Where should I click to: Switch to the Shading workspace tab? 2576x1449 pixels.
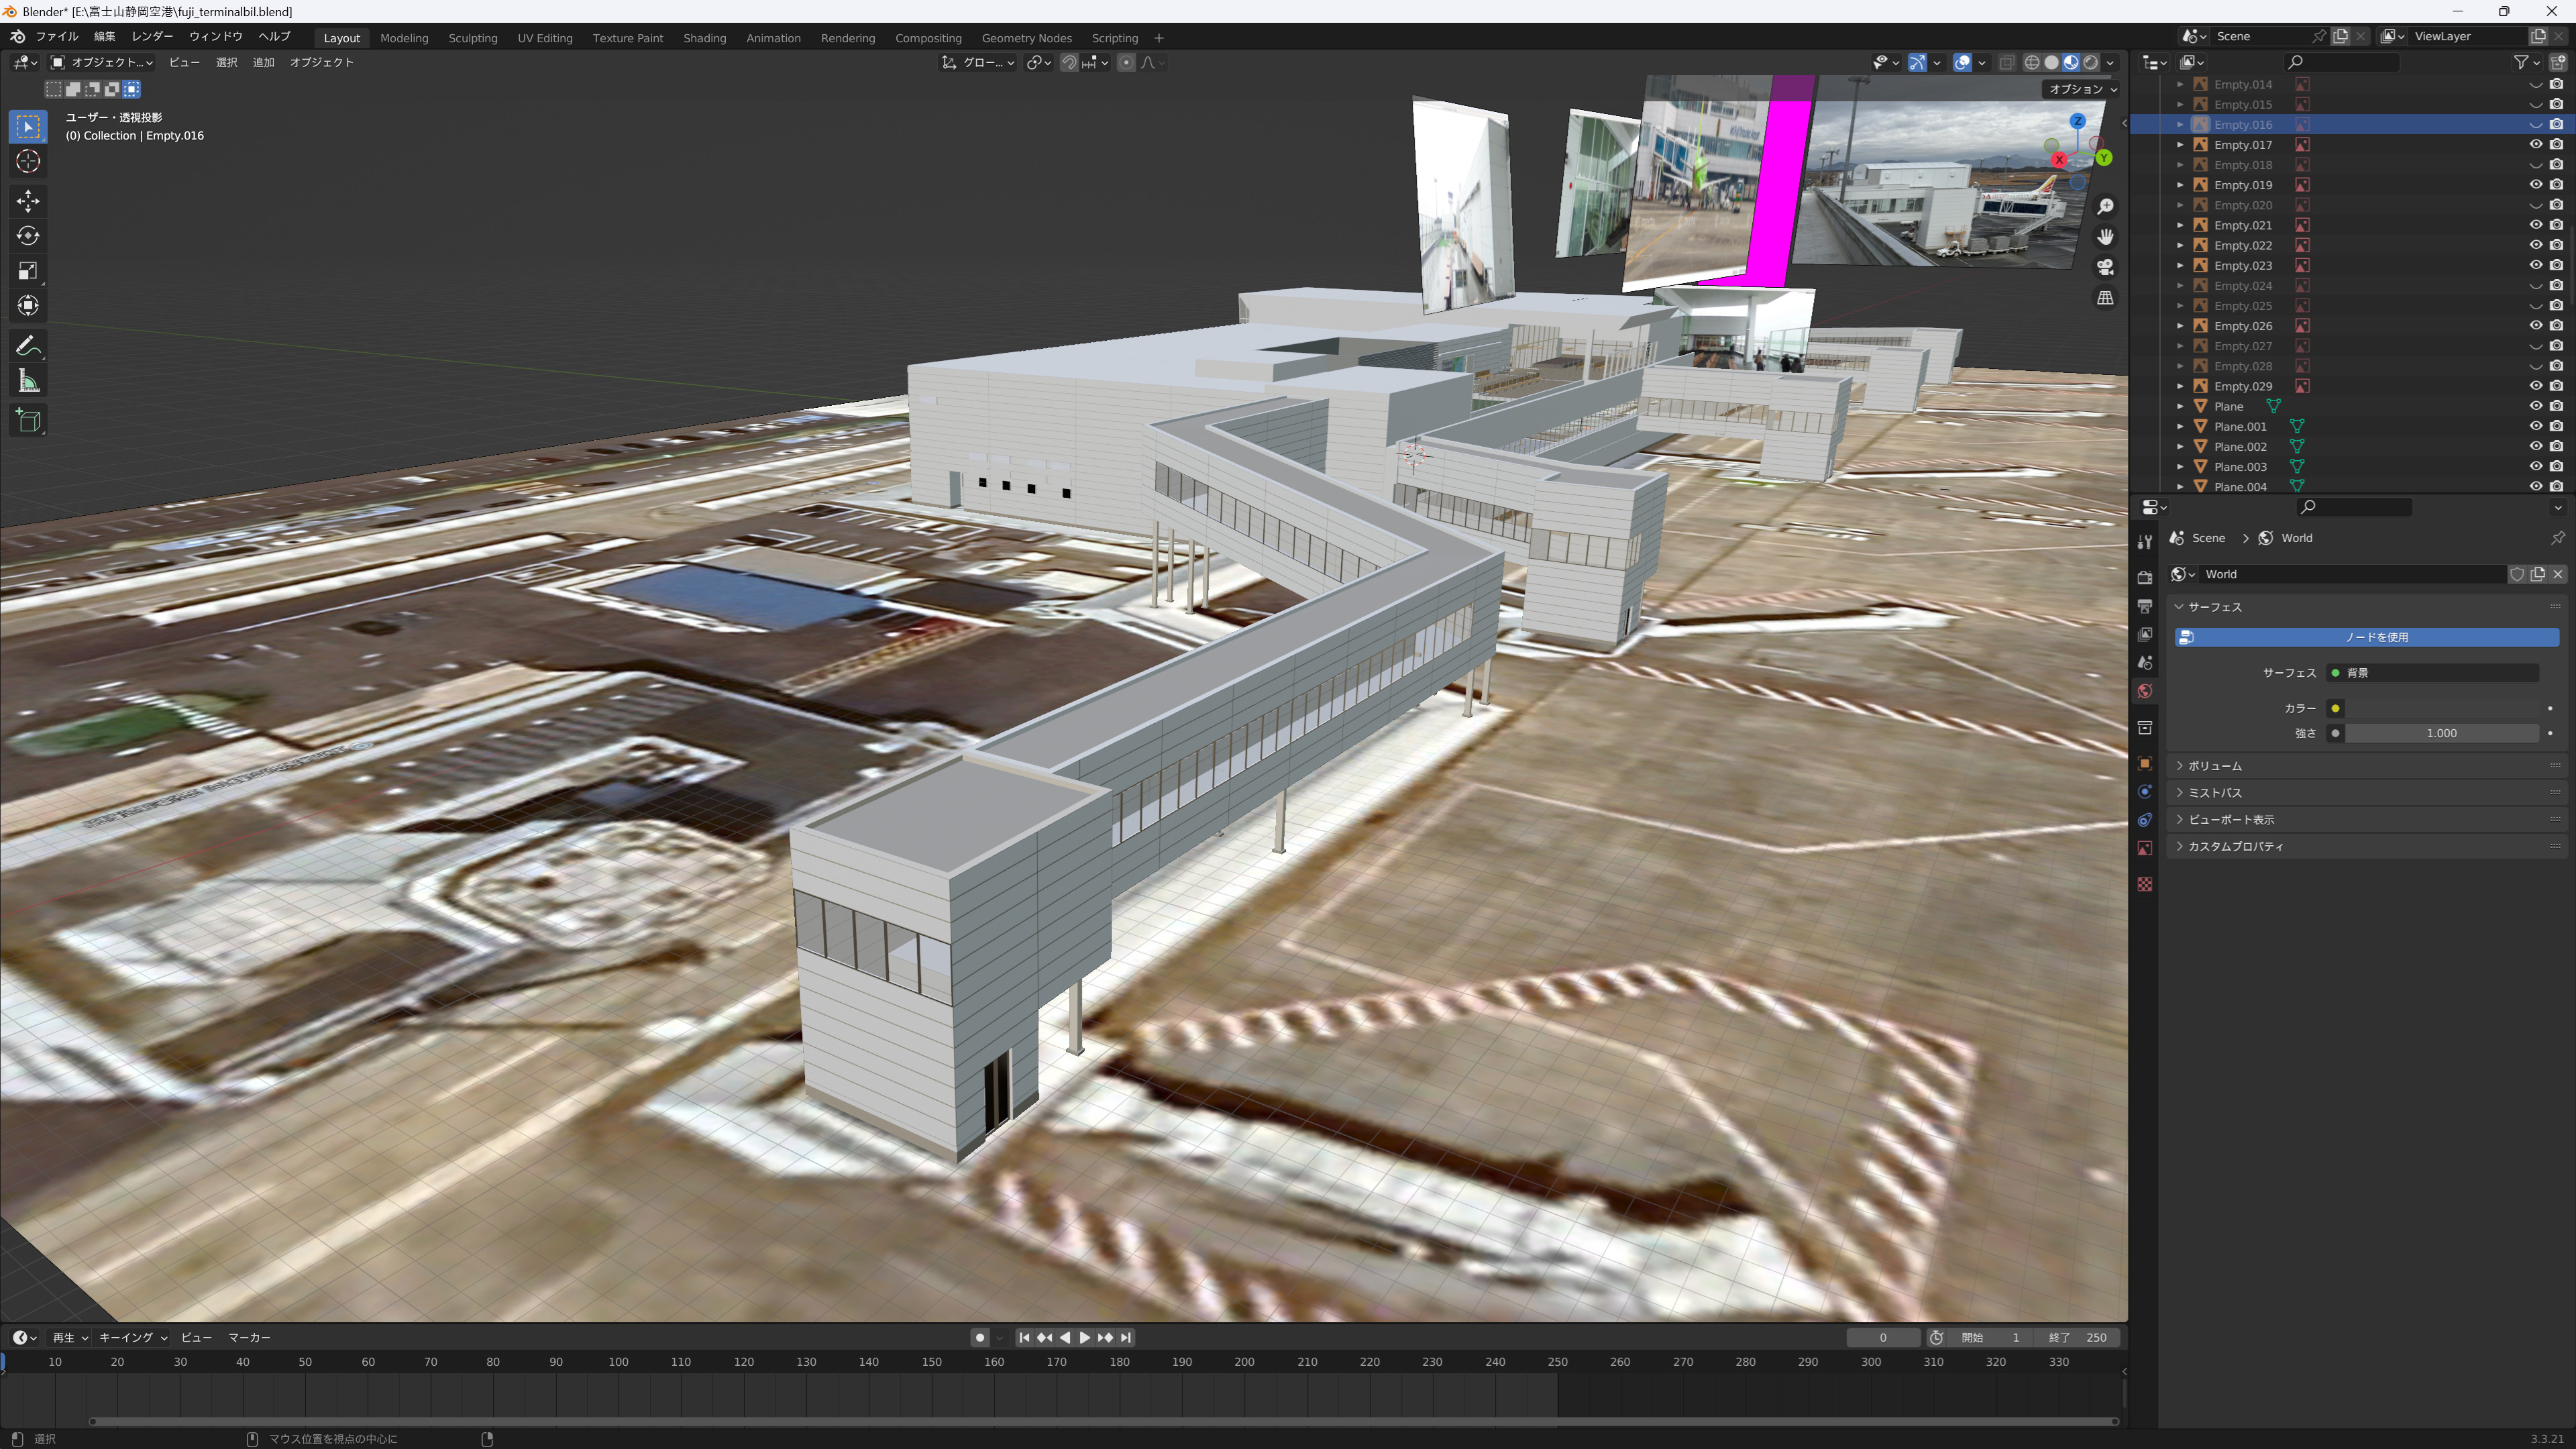pyautogui.click(x=704, y=38)
